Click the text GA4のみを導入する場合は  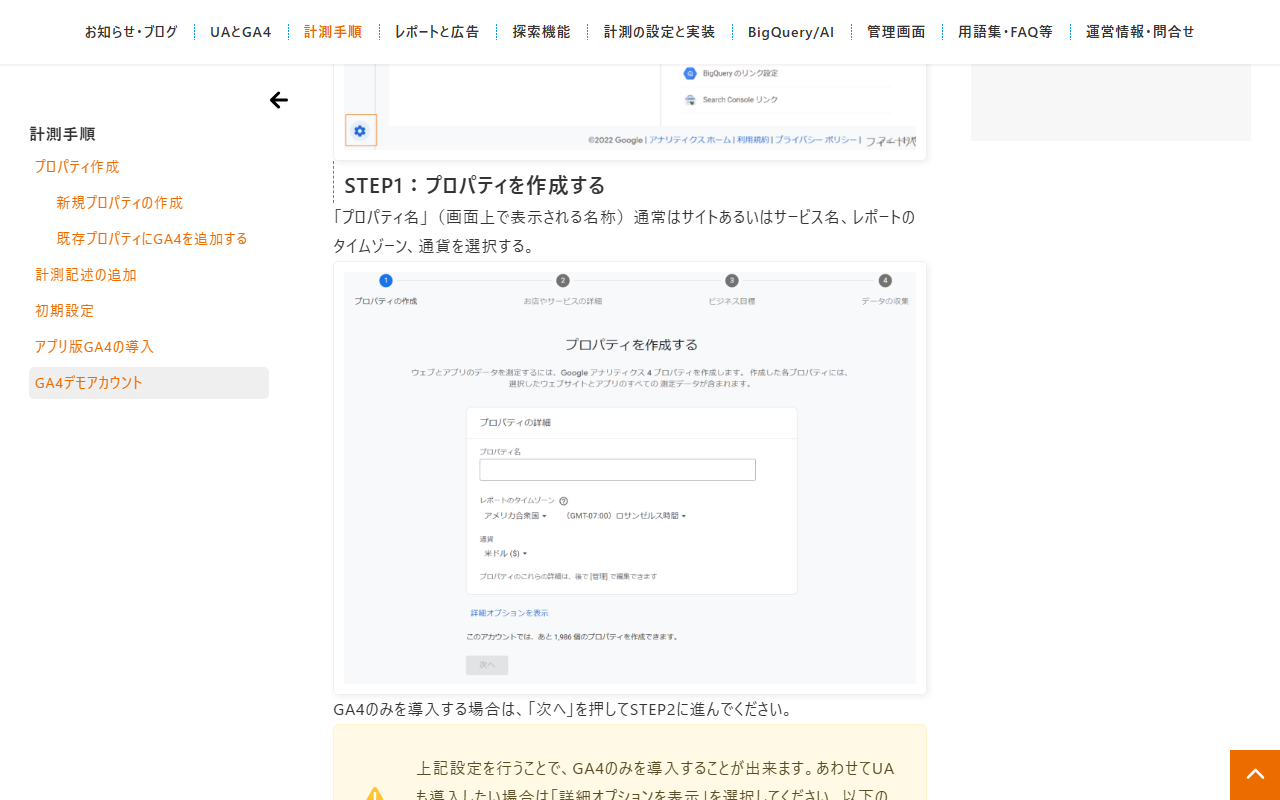tap(430, 709)
